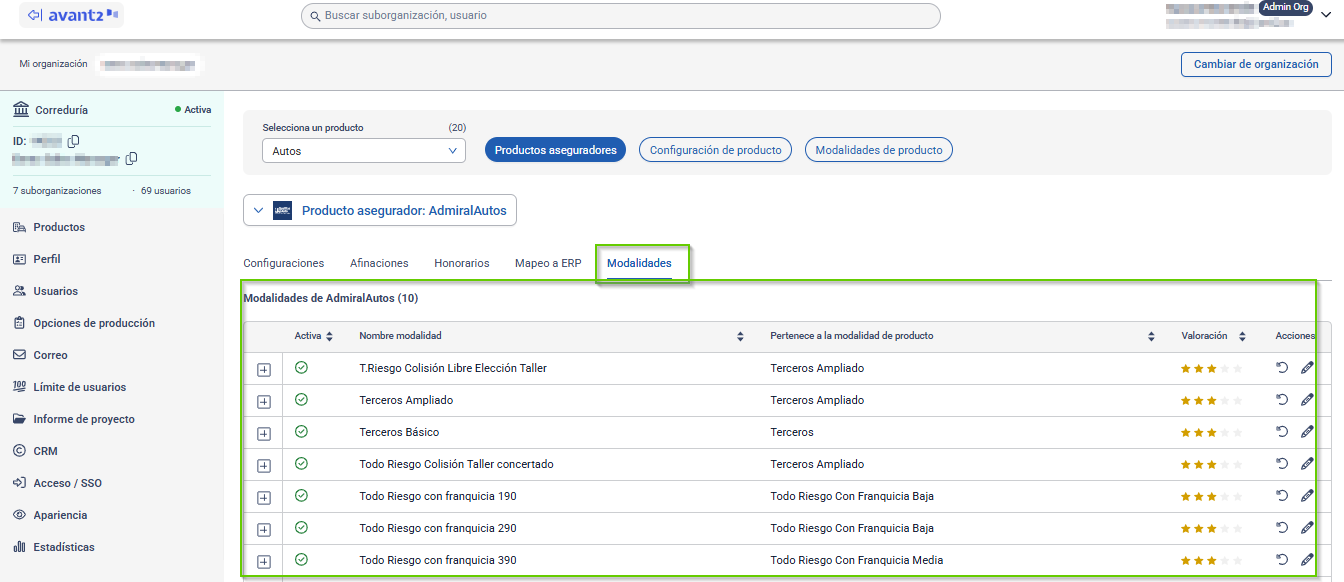Reset Todo Riesgo con franquicia 290 row

tap(1282, 528)
